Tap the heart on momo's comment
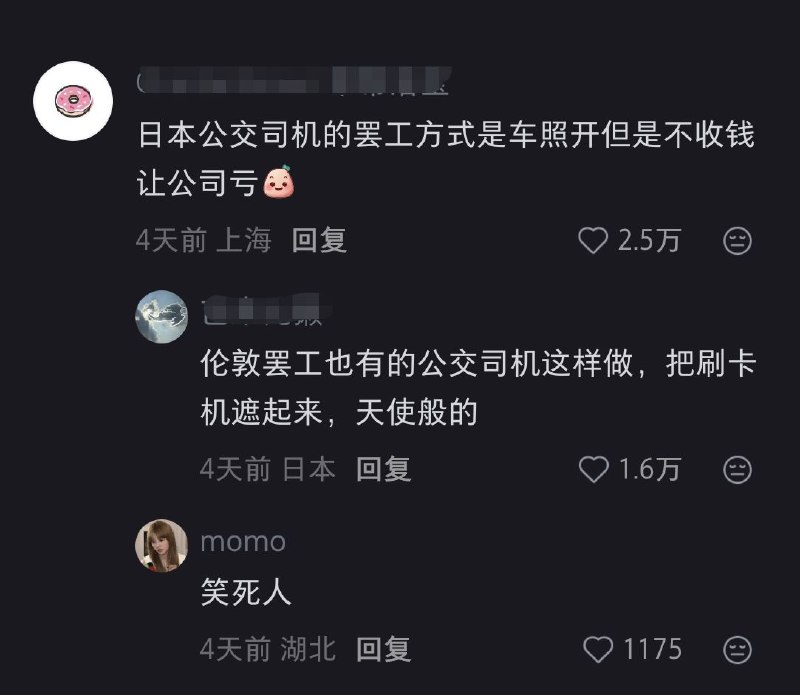The image size is (800, 695). click(x=597, y=650)
